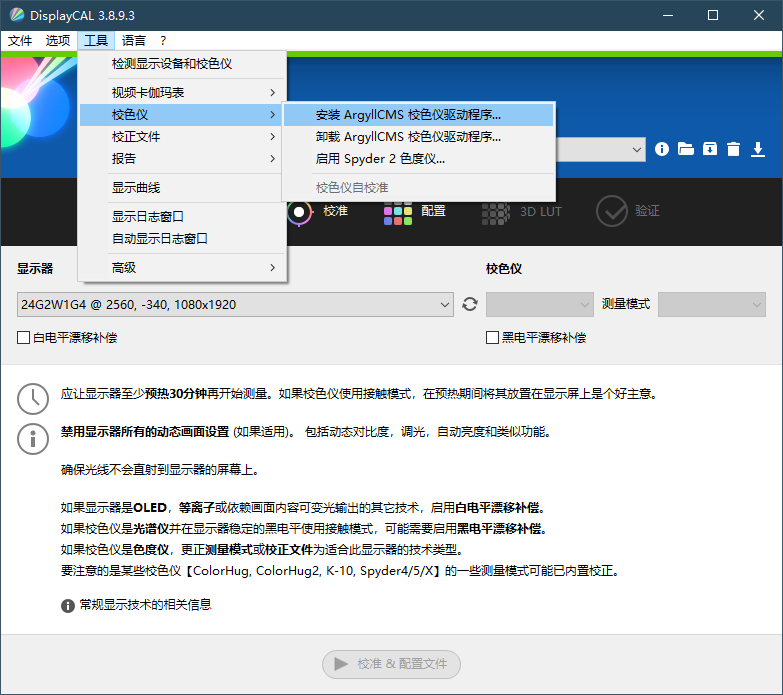Click the download arrow icon
This screenshot has width=783, height=695.
coord(758,149)
